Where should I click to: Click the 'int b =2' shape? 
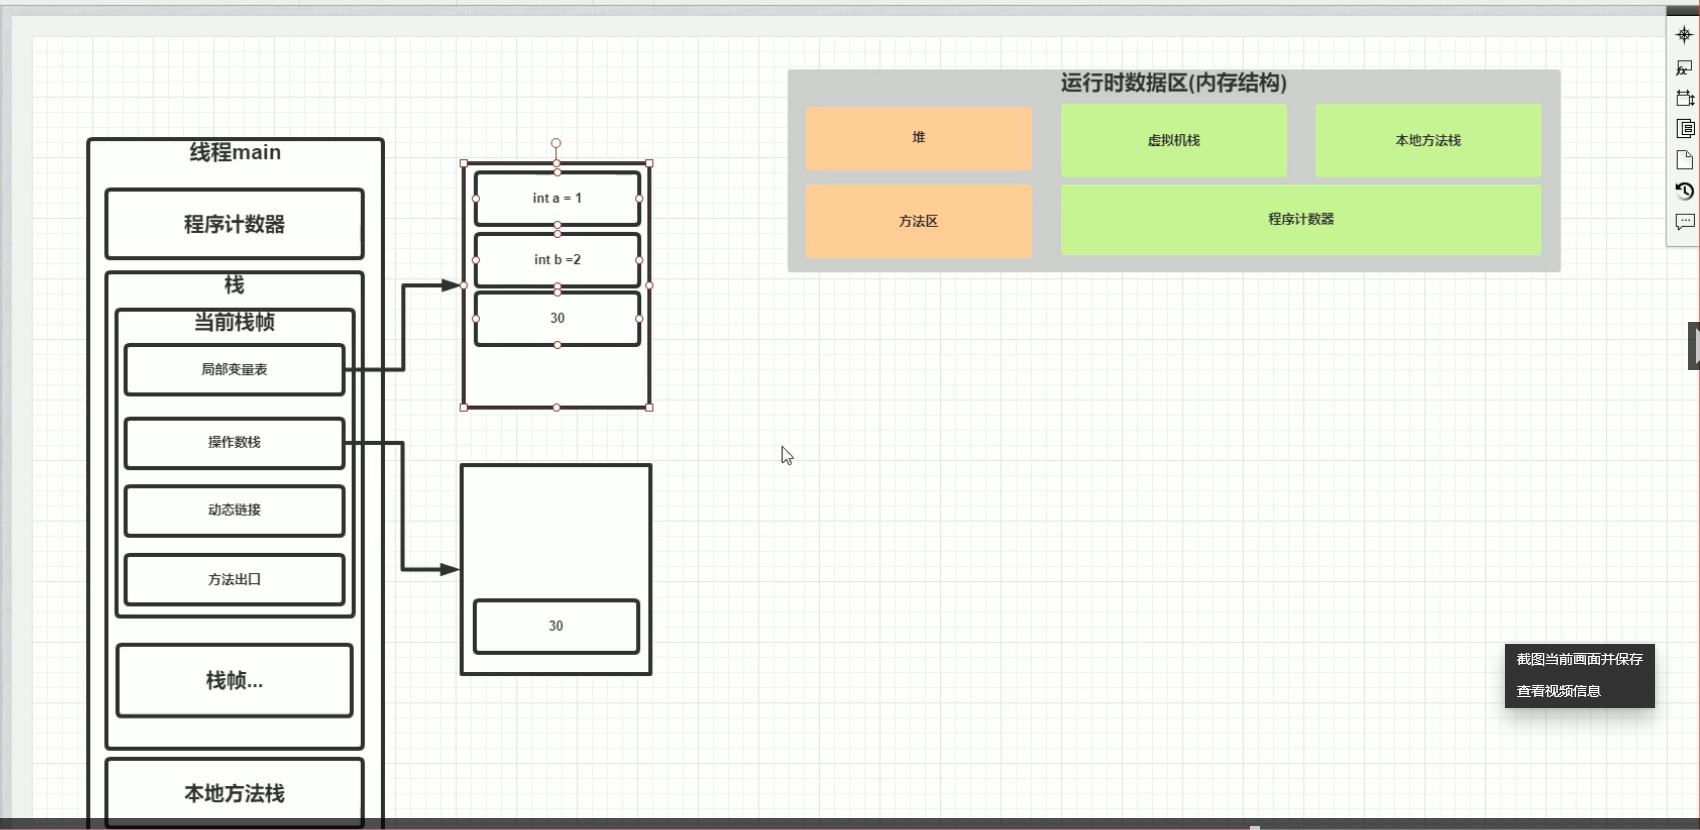click(557, 260)
